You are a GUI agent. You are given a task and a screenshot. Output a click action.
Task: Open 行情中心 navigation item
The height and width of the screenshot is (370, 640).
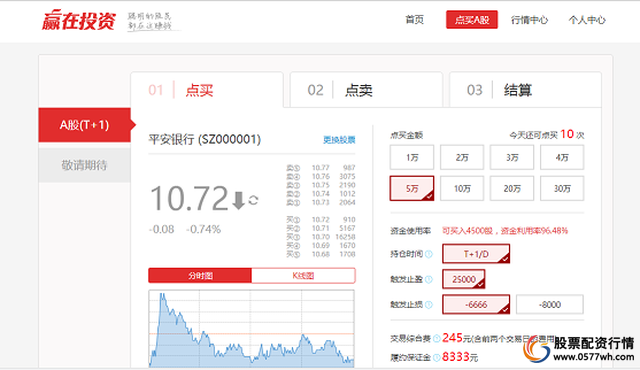click(529, 20)
